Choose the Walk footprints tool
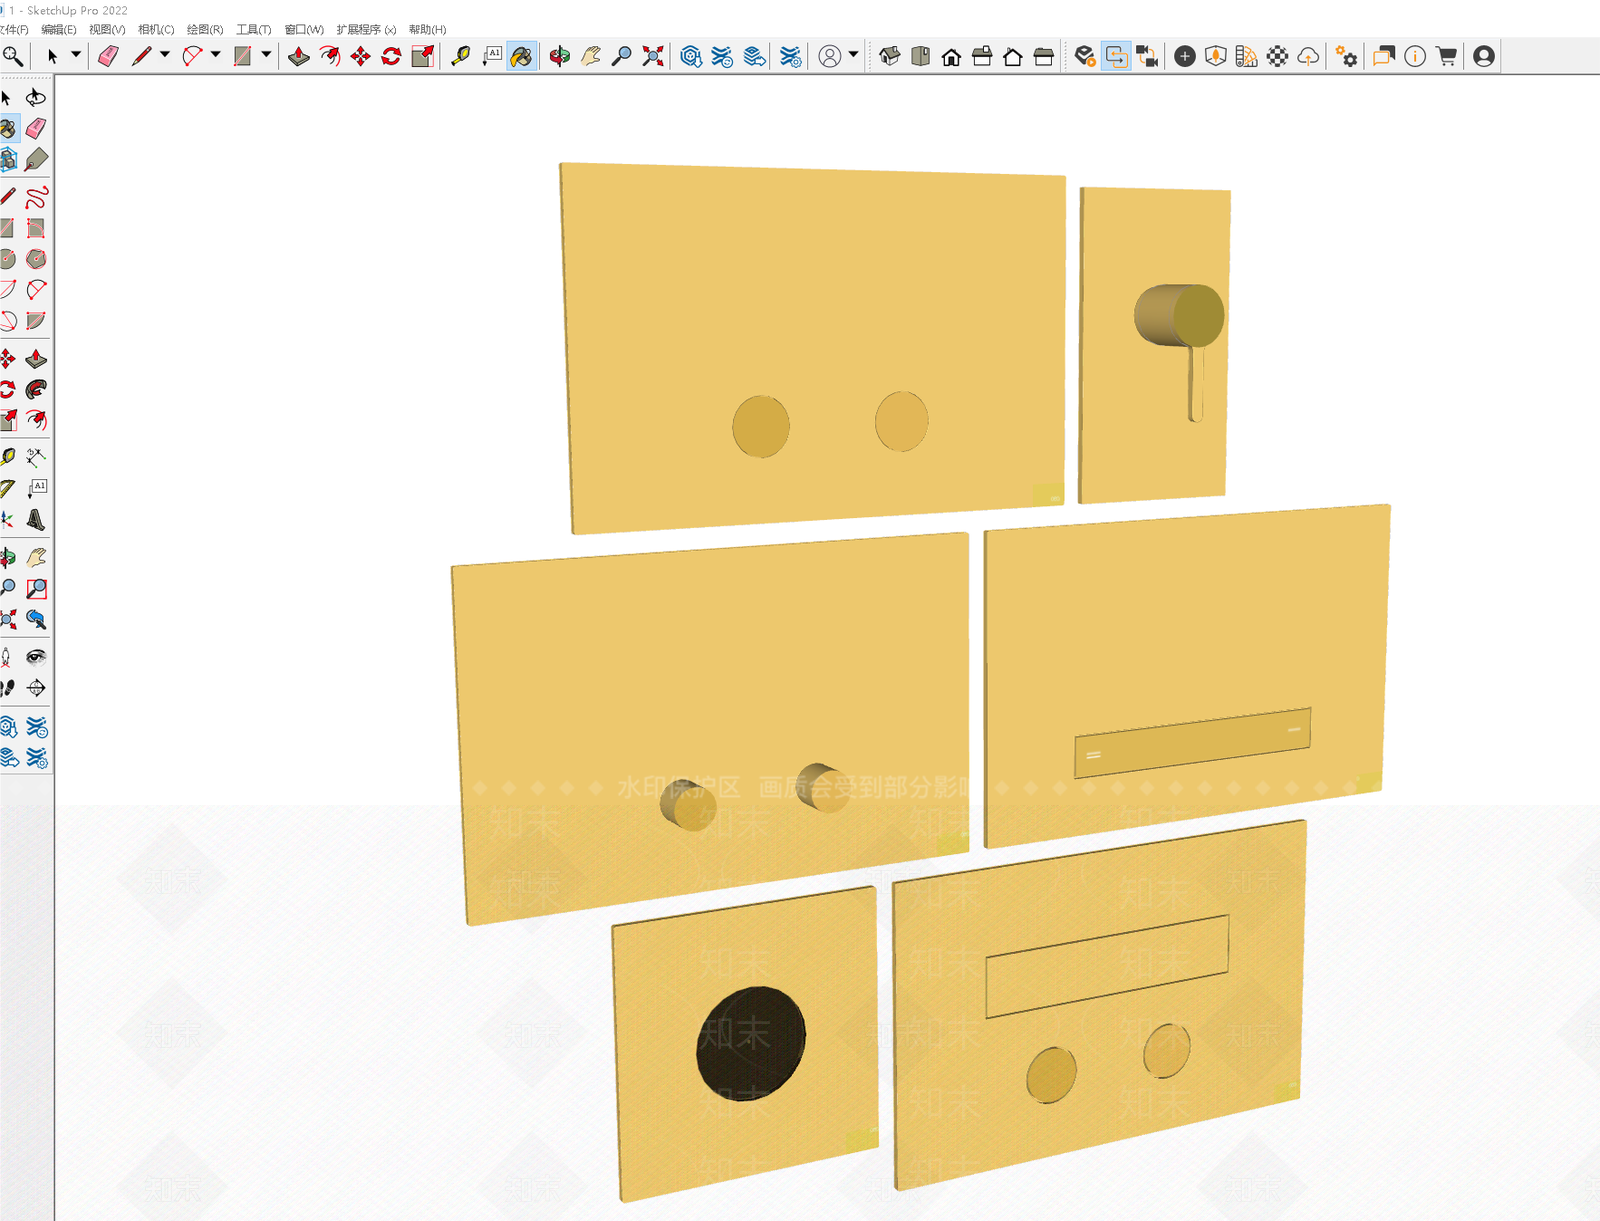Screen dimensions: 1600x1221 (x=8, y=688)
